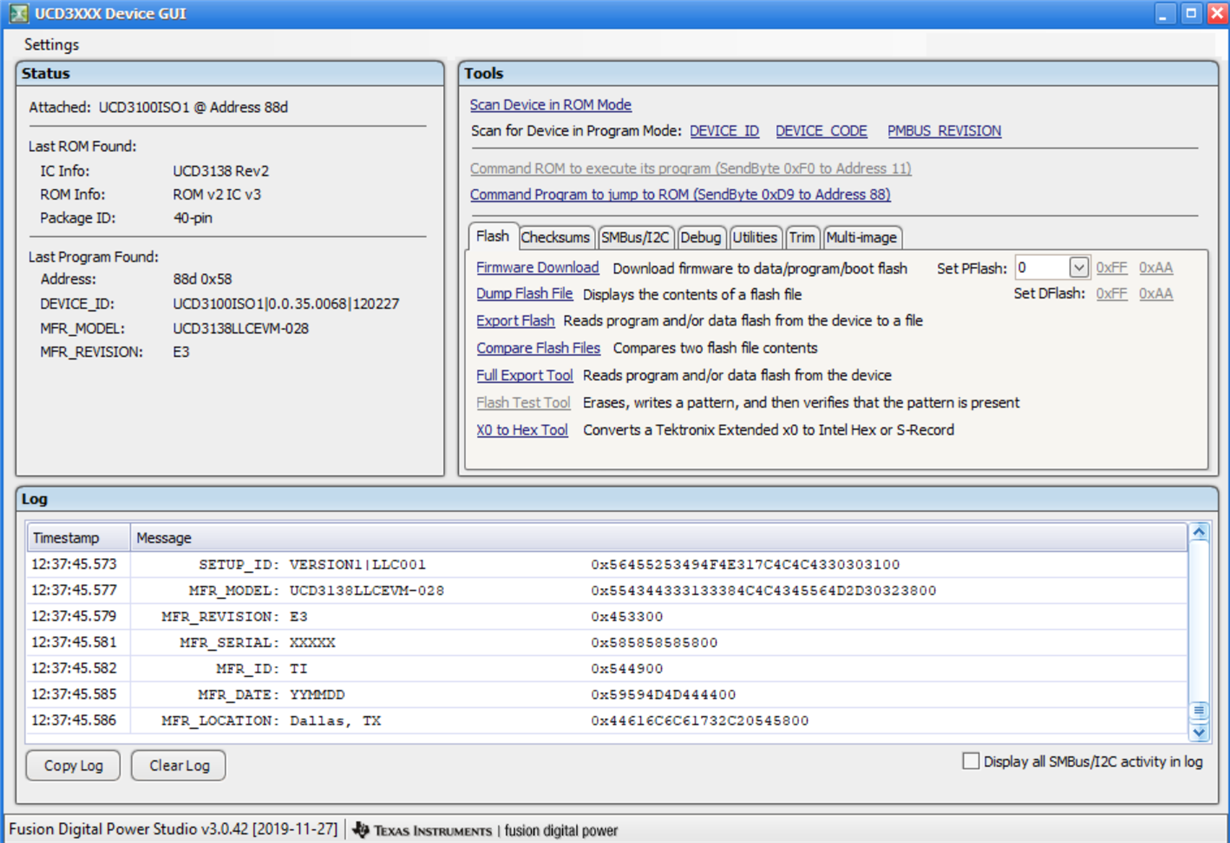Open Firmware Download tool
The height and width of the screenshot is (843, 1230).
tap(538, 268)
